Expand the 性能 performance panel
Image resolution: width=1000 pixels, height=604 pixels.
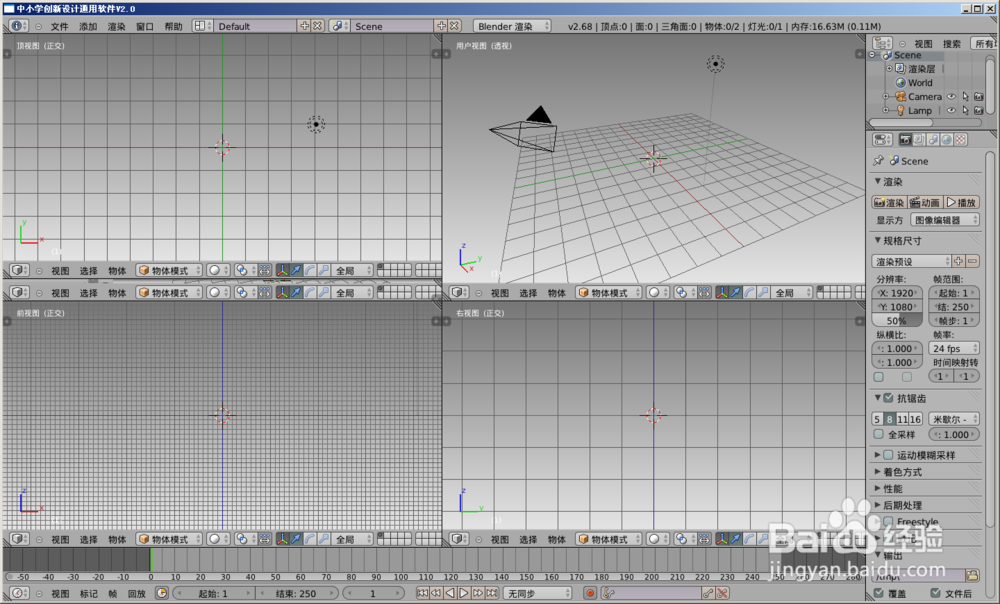point(893,489)
